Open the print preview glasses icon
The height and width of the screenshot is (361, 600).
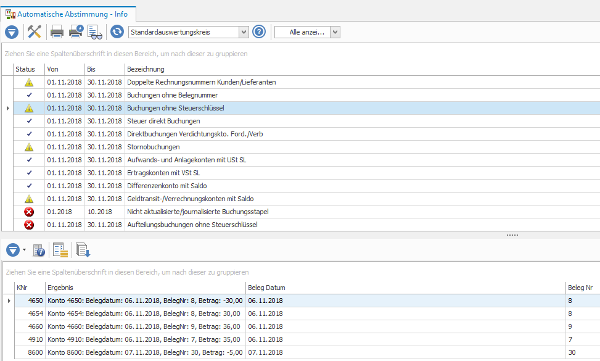pyautogui.click(x=95, y=32)
